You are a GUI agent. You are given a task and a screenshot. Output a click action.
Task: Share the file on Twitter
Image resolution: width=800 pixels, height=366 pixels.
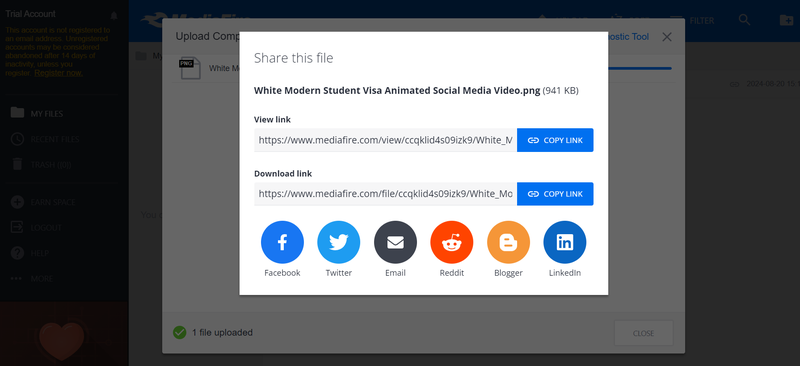click(339, 242)
